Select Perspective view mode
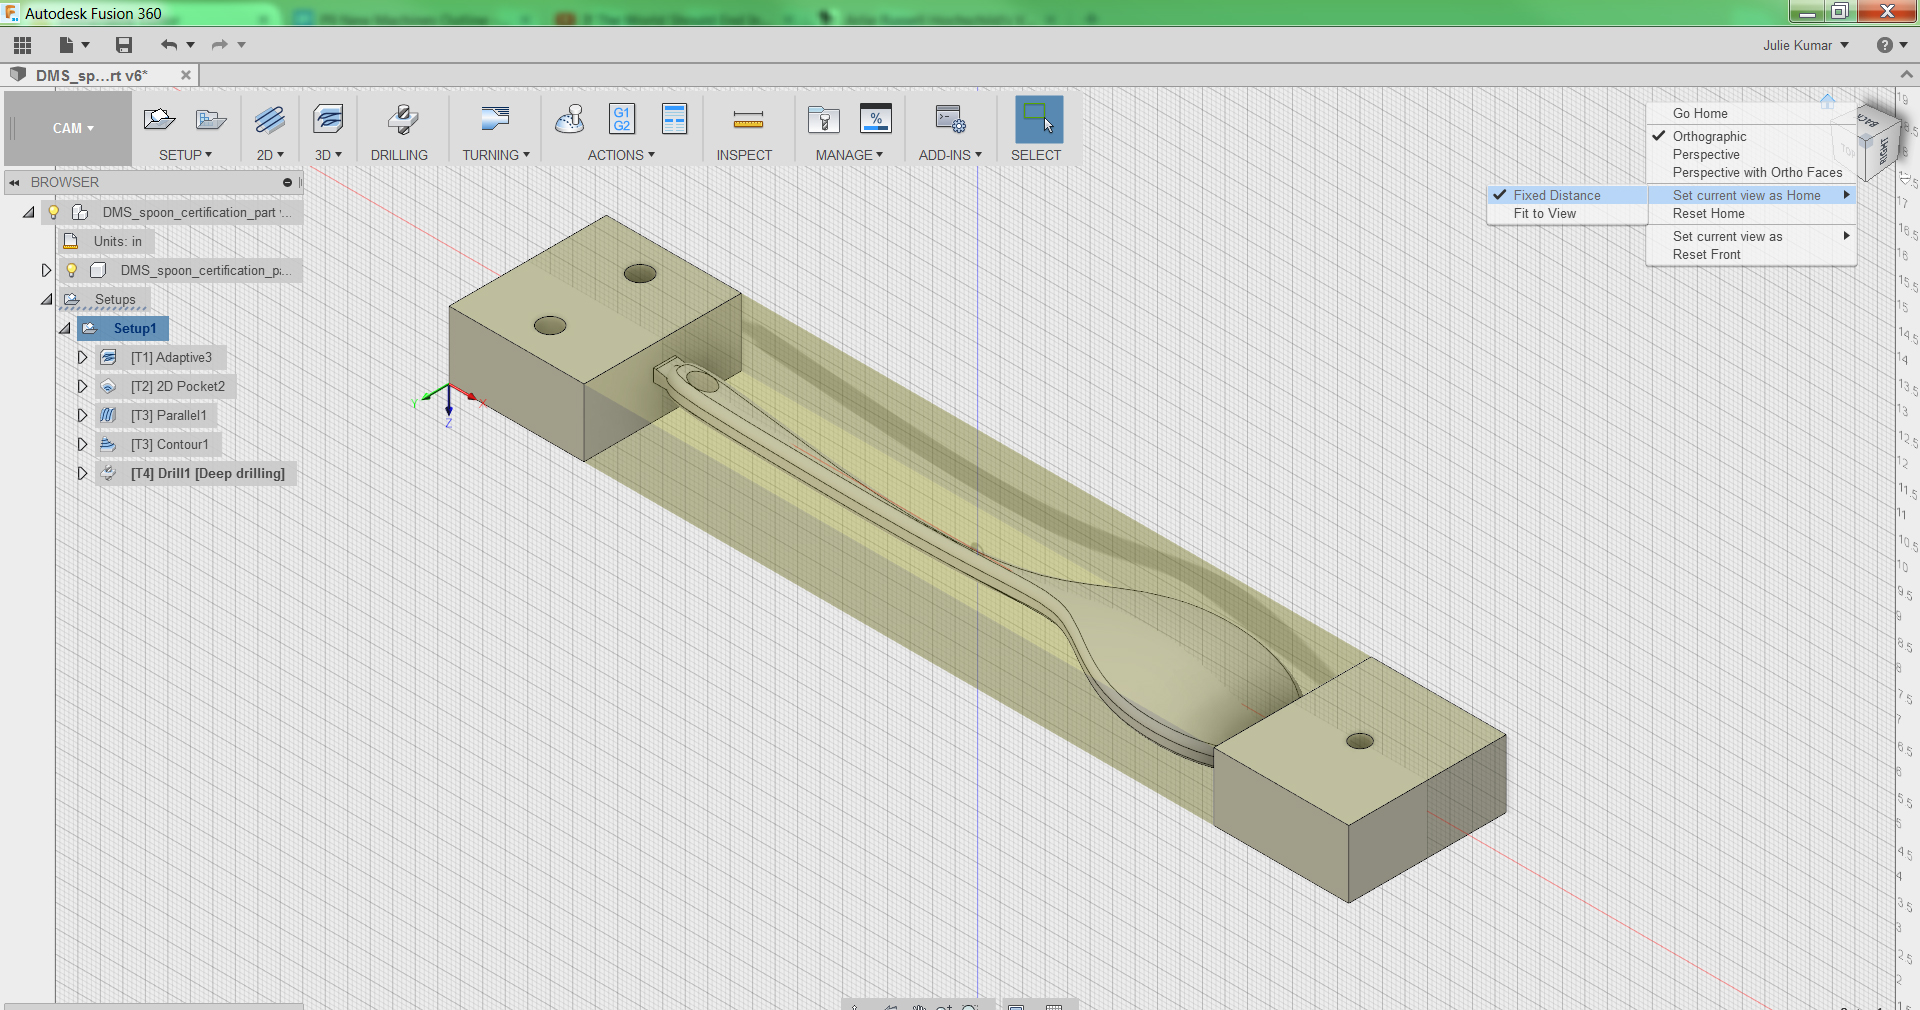Viewport: 1920px width, 1010px height. [x=1706, y=154]
